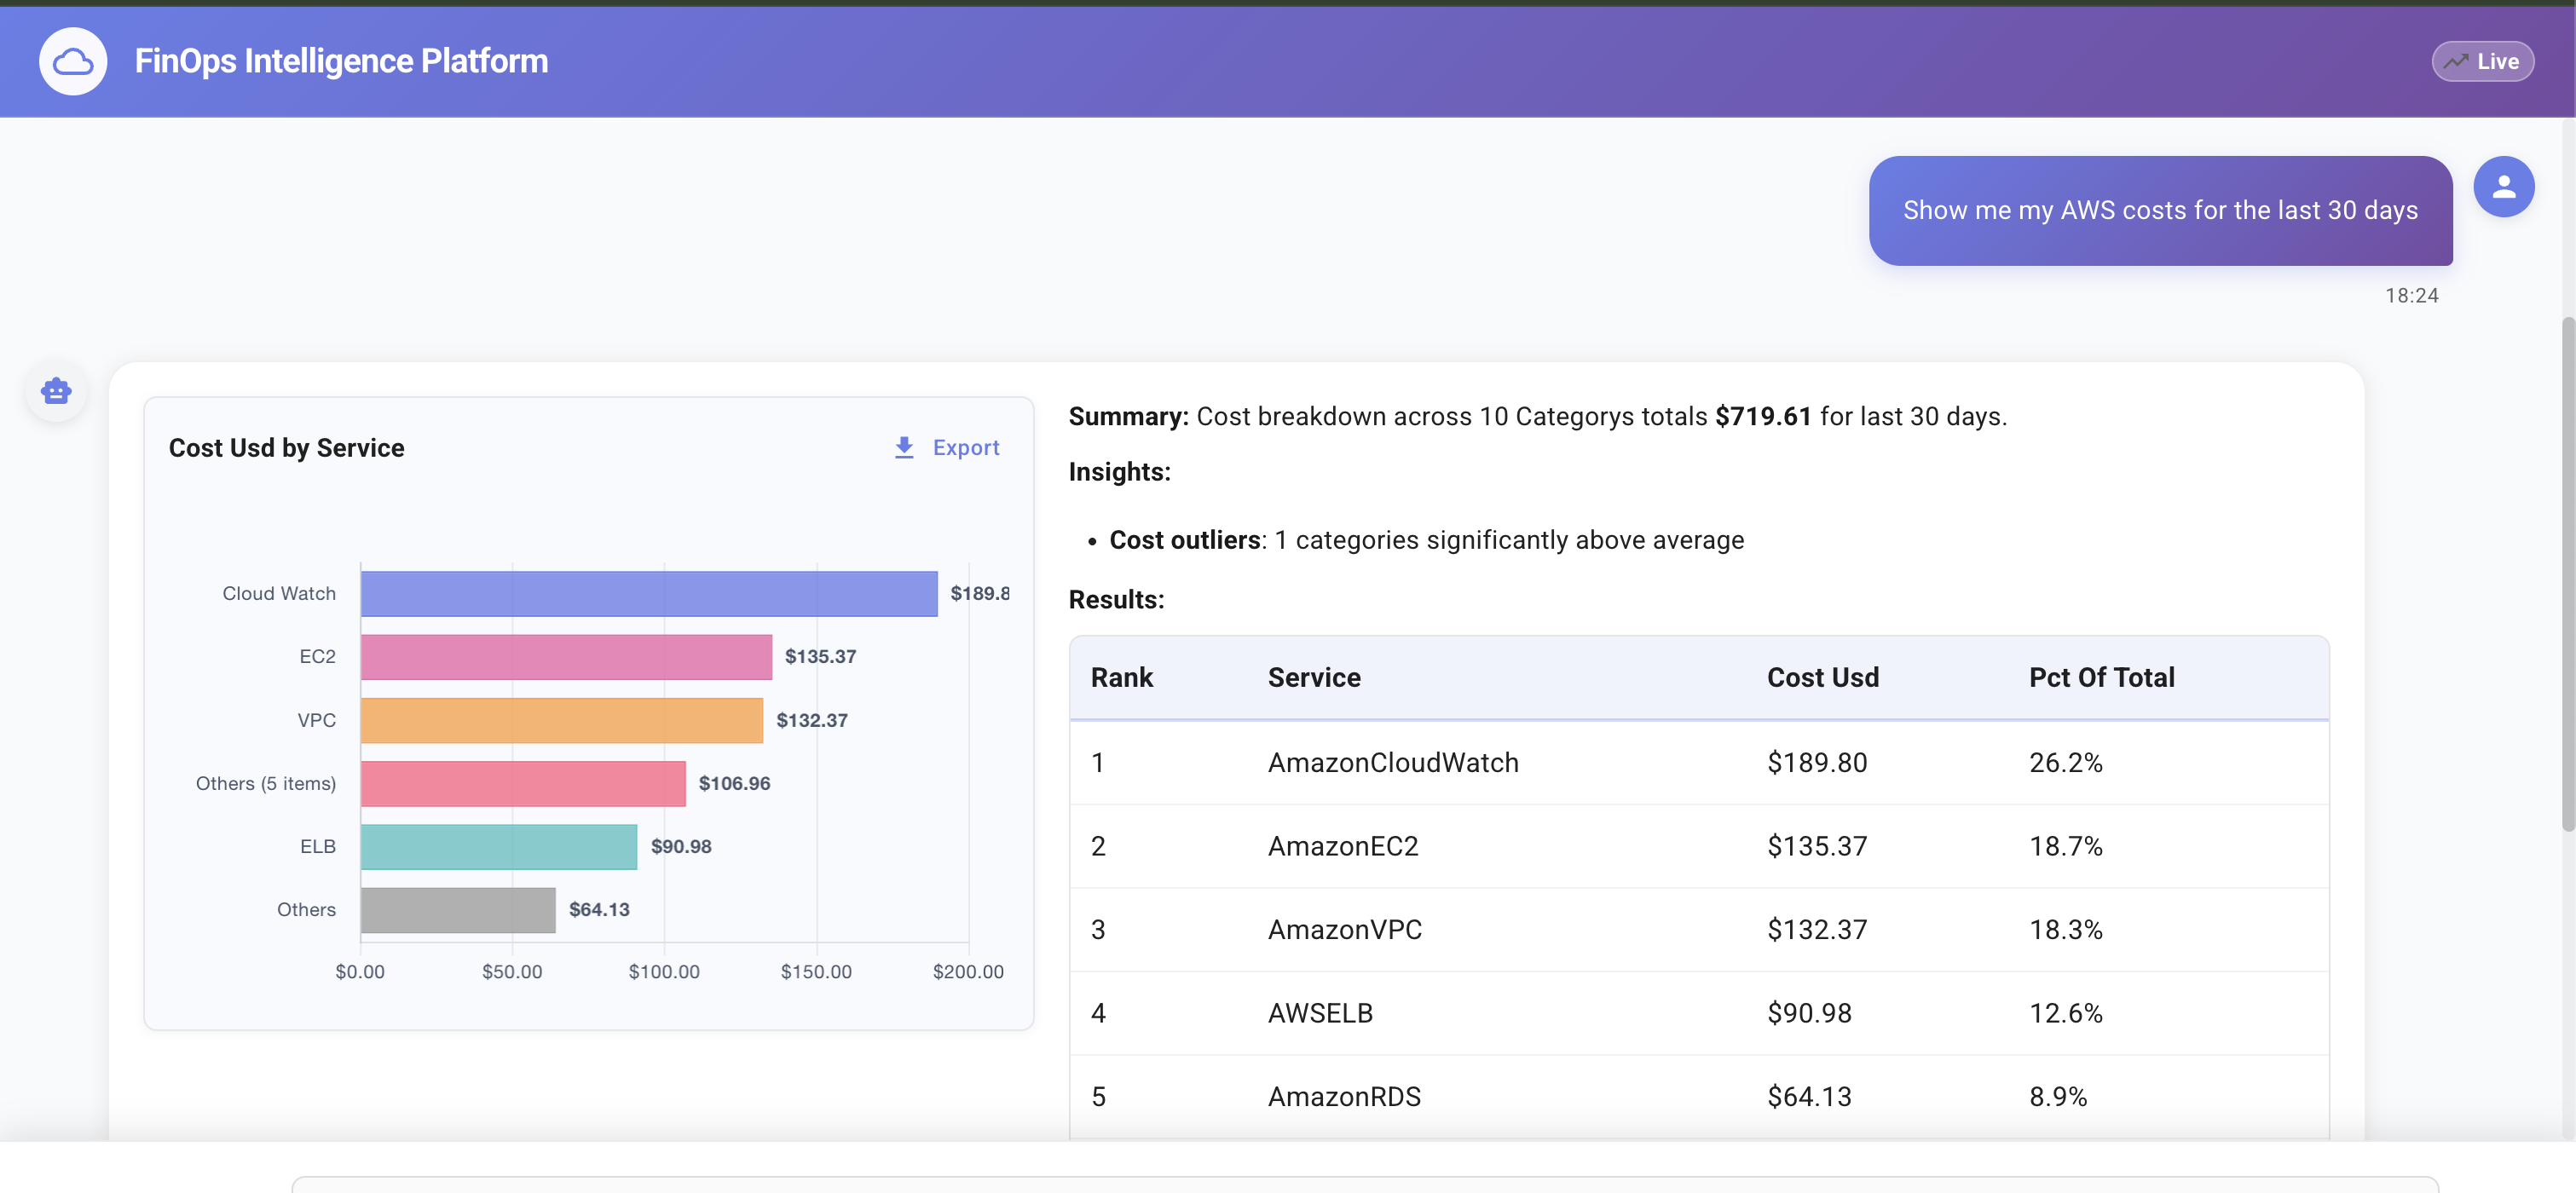Select the AWSELB table cell
The width and height of the screenshot is (2576, 1193).
tap(1319, 1013)
